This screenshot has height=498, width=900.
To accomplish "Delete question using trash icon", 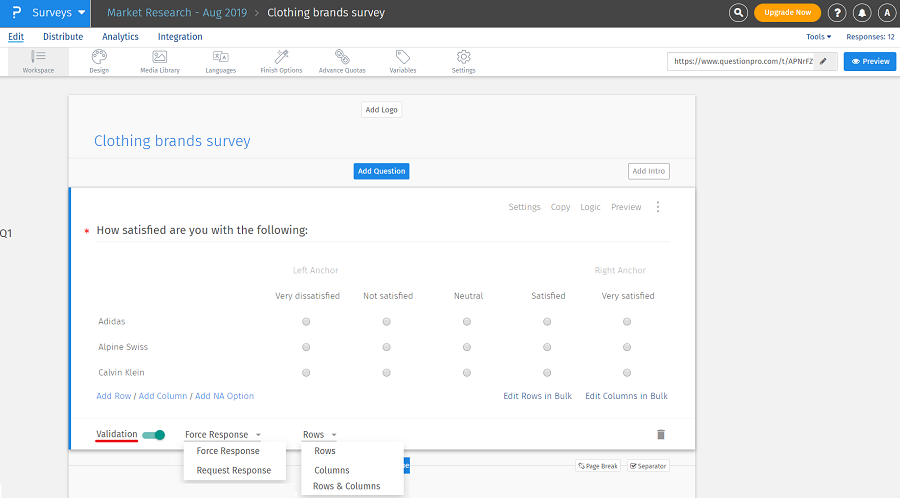I will pyautogui.click(x=660, y=435).
